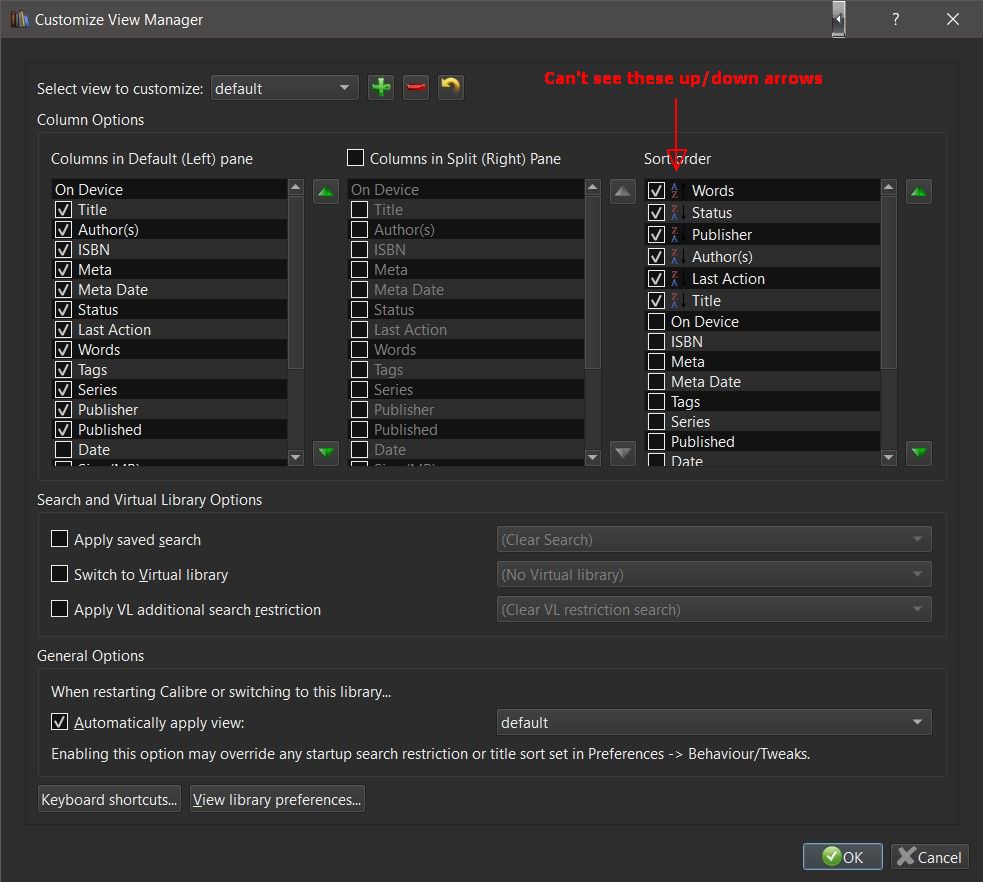Open View library preferences
The height and width of the screenshot is (882, 983).
277,799
